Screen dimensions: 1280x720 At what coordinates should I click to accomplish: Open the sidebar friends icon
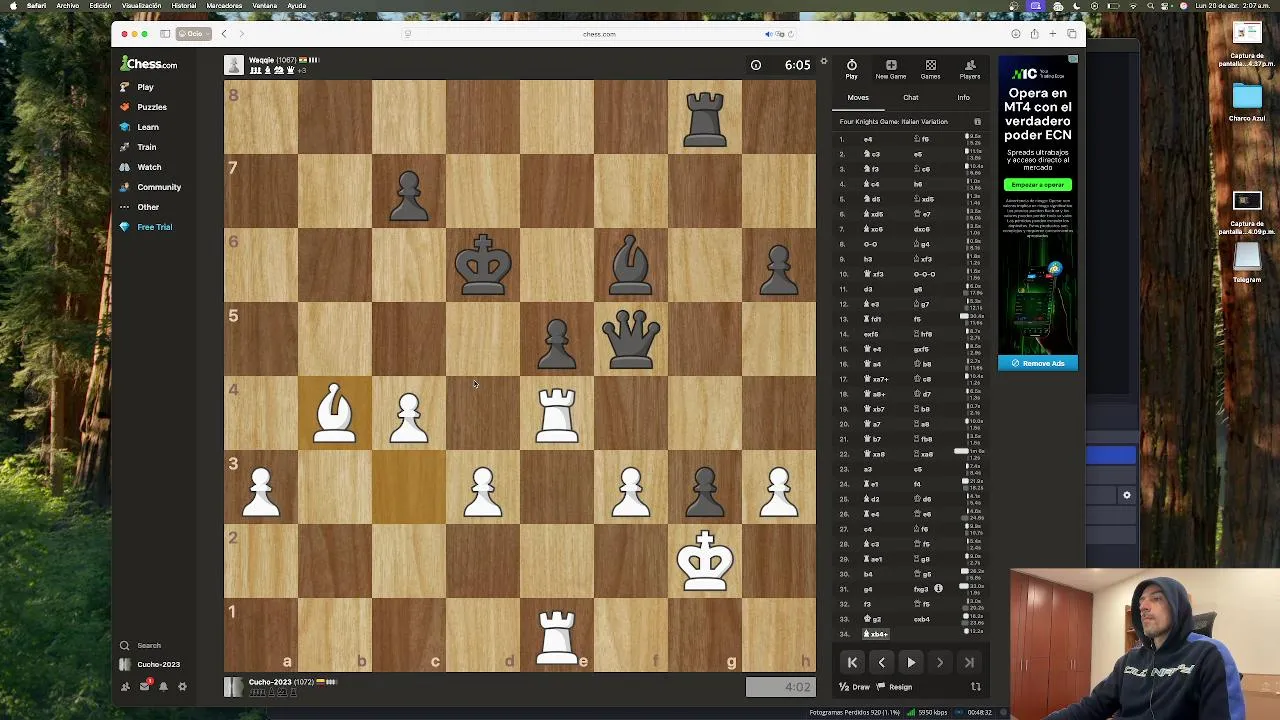(125, 686)
